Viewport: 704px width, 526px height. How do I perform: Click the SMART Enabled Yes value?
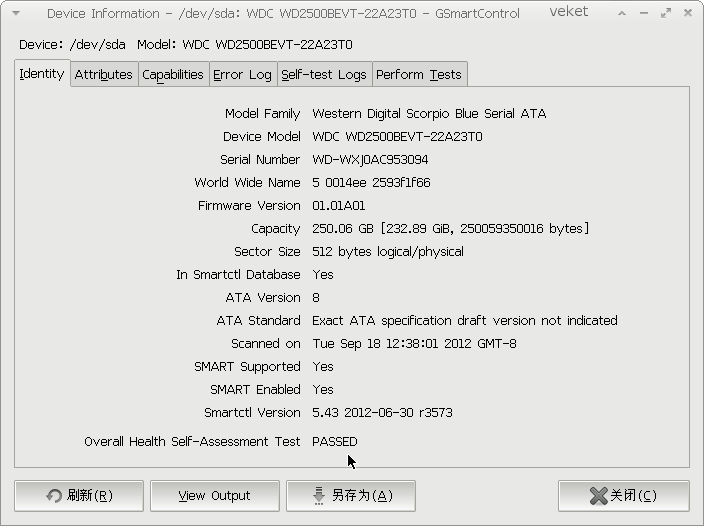322,390
